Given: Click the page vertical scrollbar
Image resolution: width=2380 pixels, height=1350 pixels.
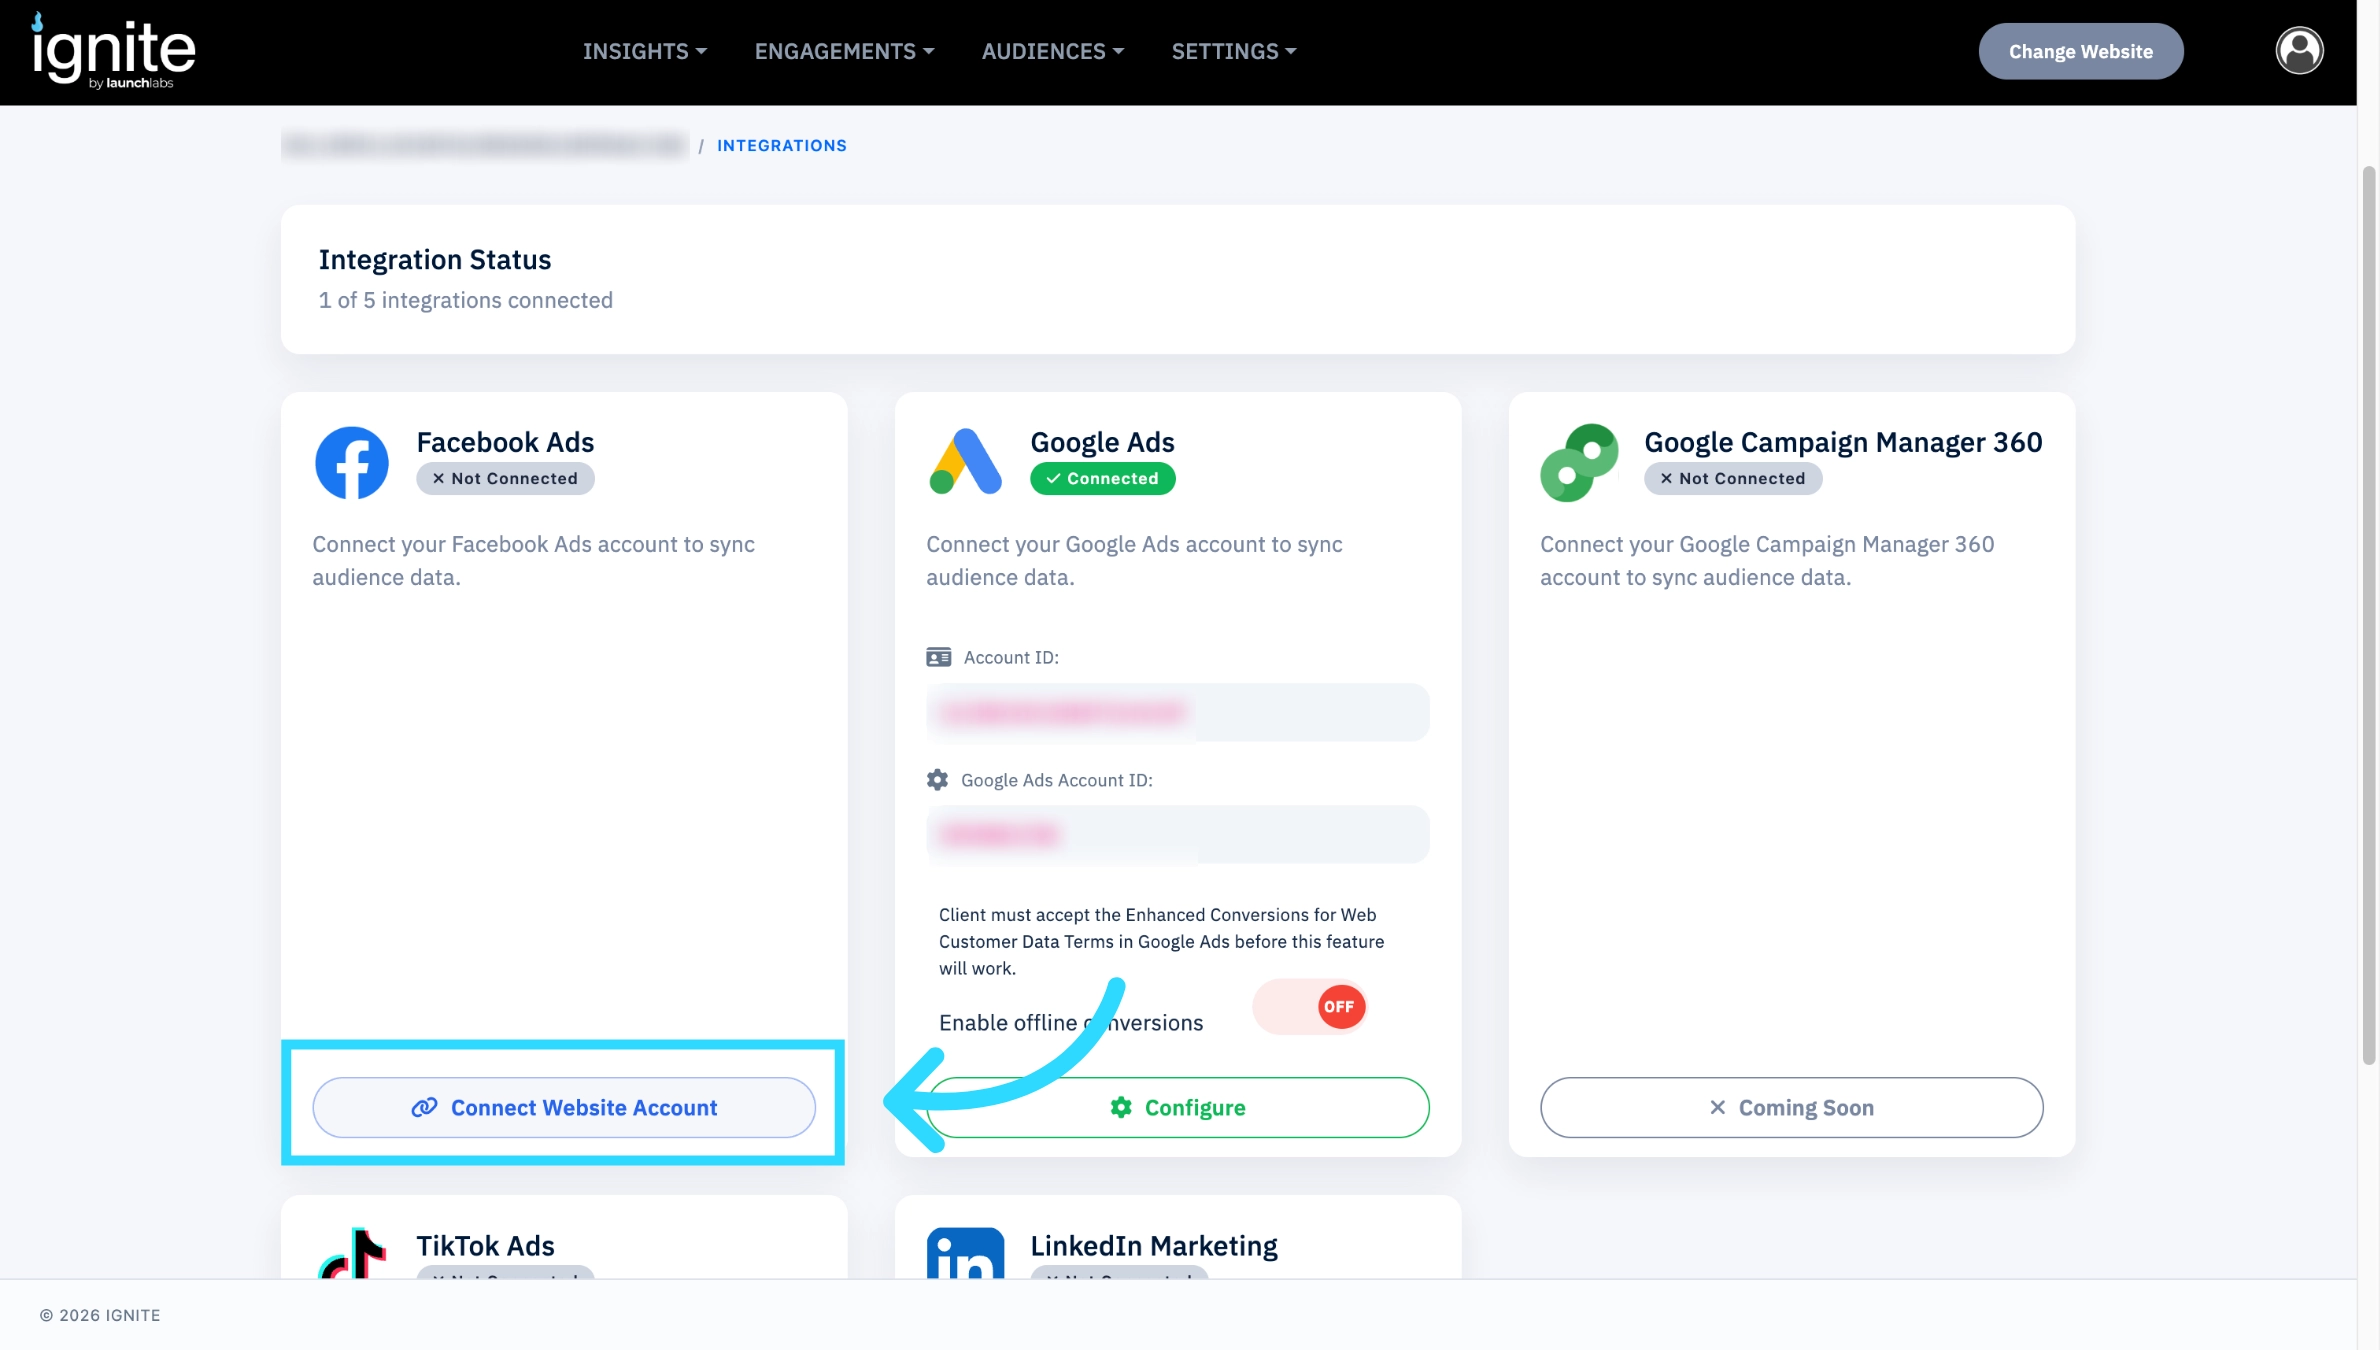Looking at the screenshot, I should [2368, 615].
